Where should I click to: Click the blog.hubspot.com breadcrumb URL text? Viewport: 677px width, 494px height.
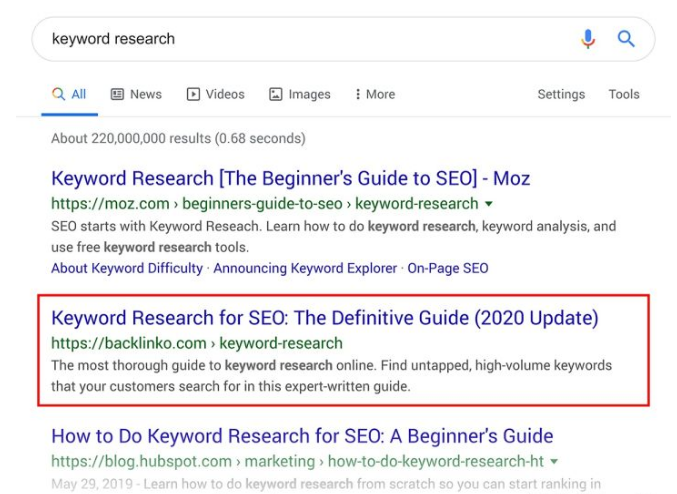[297, 461]
